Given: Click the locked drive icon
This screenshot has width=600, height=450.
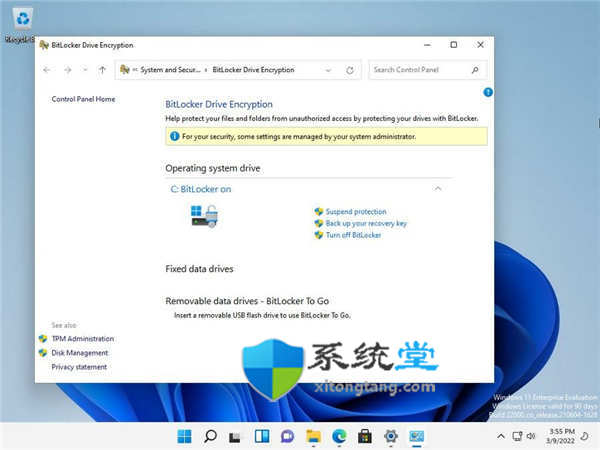Looking at the screenshot, I should (204, 216).
